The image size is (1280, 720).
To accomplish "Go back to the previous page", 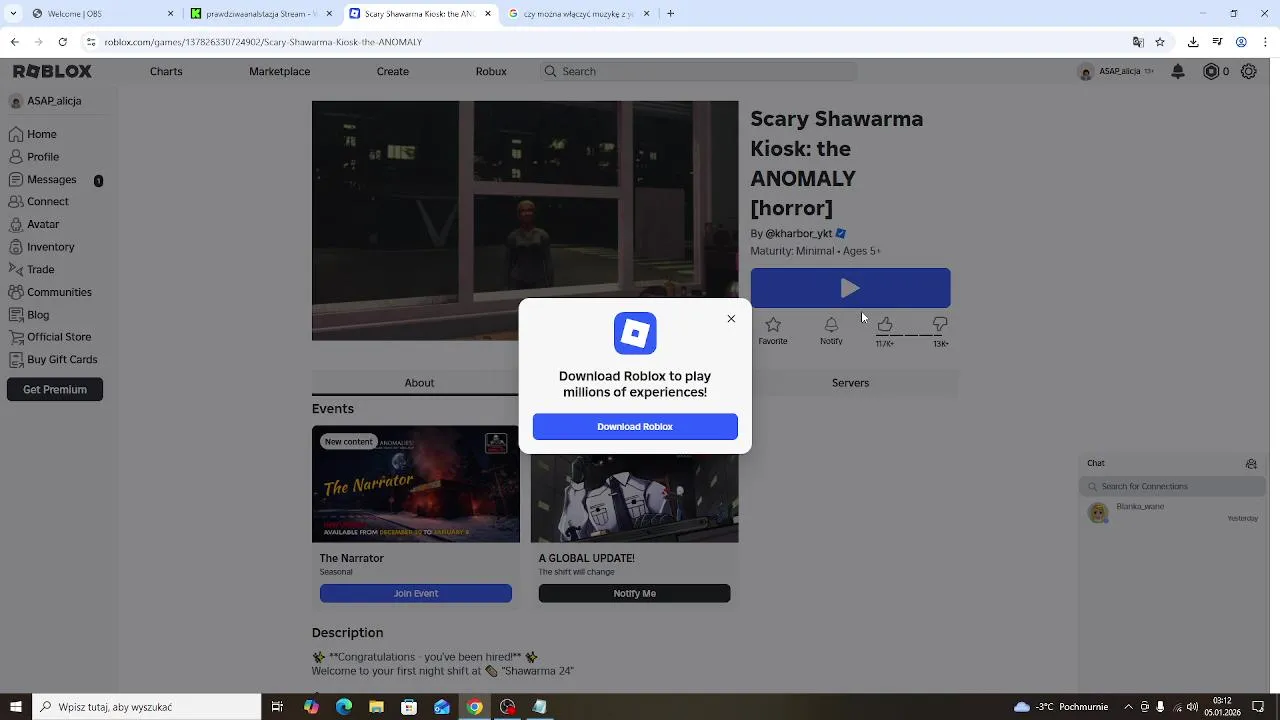I will pyautogui.click(x=14, y=42).
